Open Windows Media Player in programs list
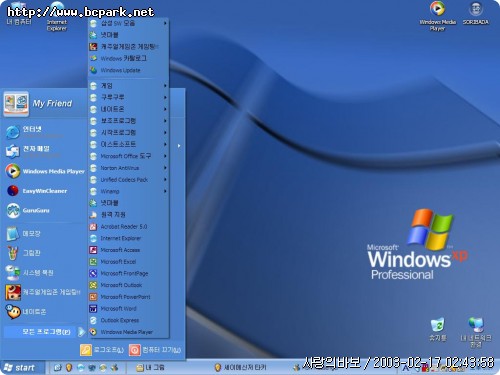Viewport: 500px width, 375px height. 128,332
